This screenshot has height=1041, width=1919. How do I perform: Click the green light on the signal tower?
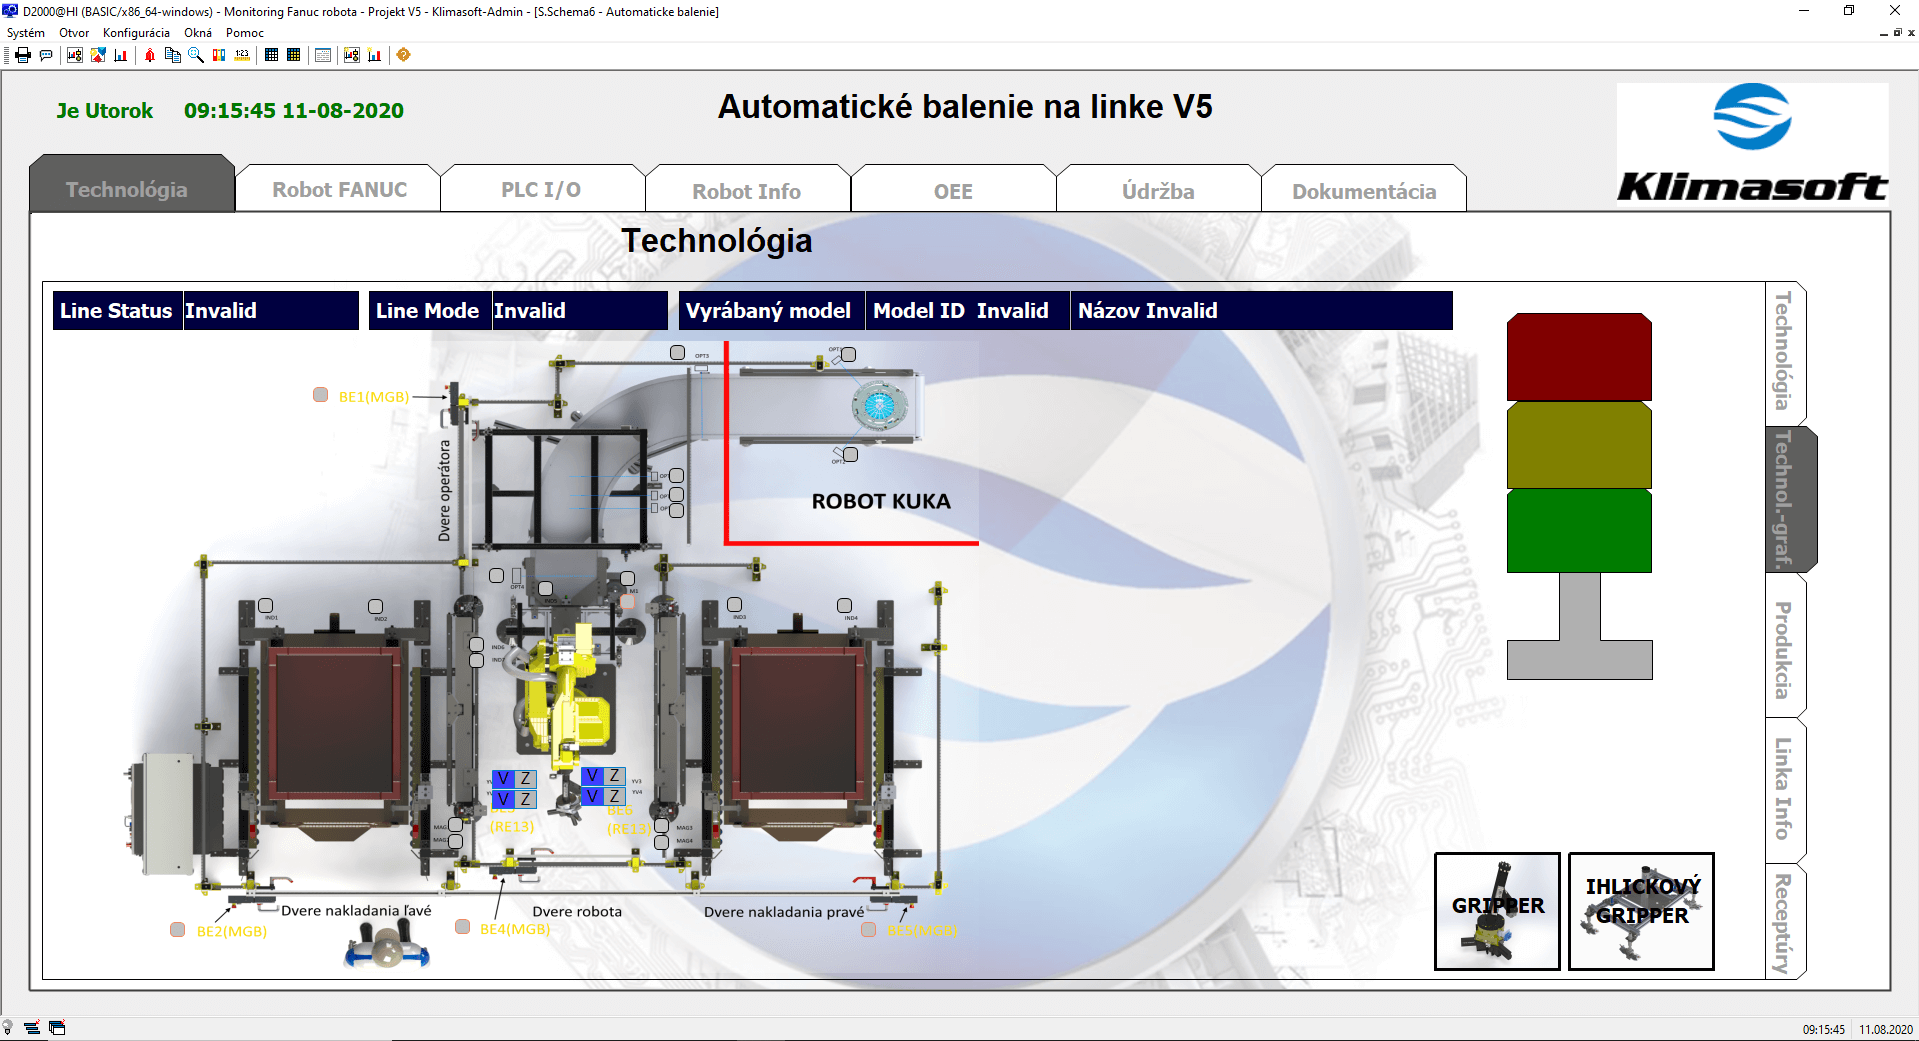click(1578, 531)
